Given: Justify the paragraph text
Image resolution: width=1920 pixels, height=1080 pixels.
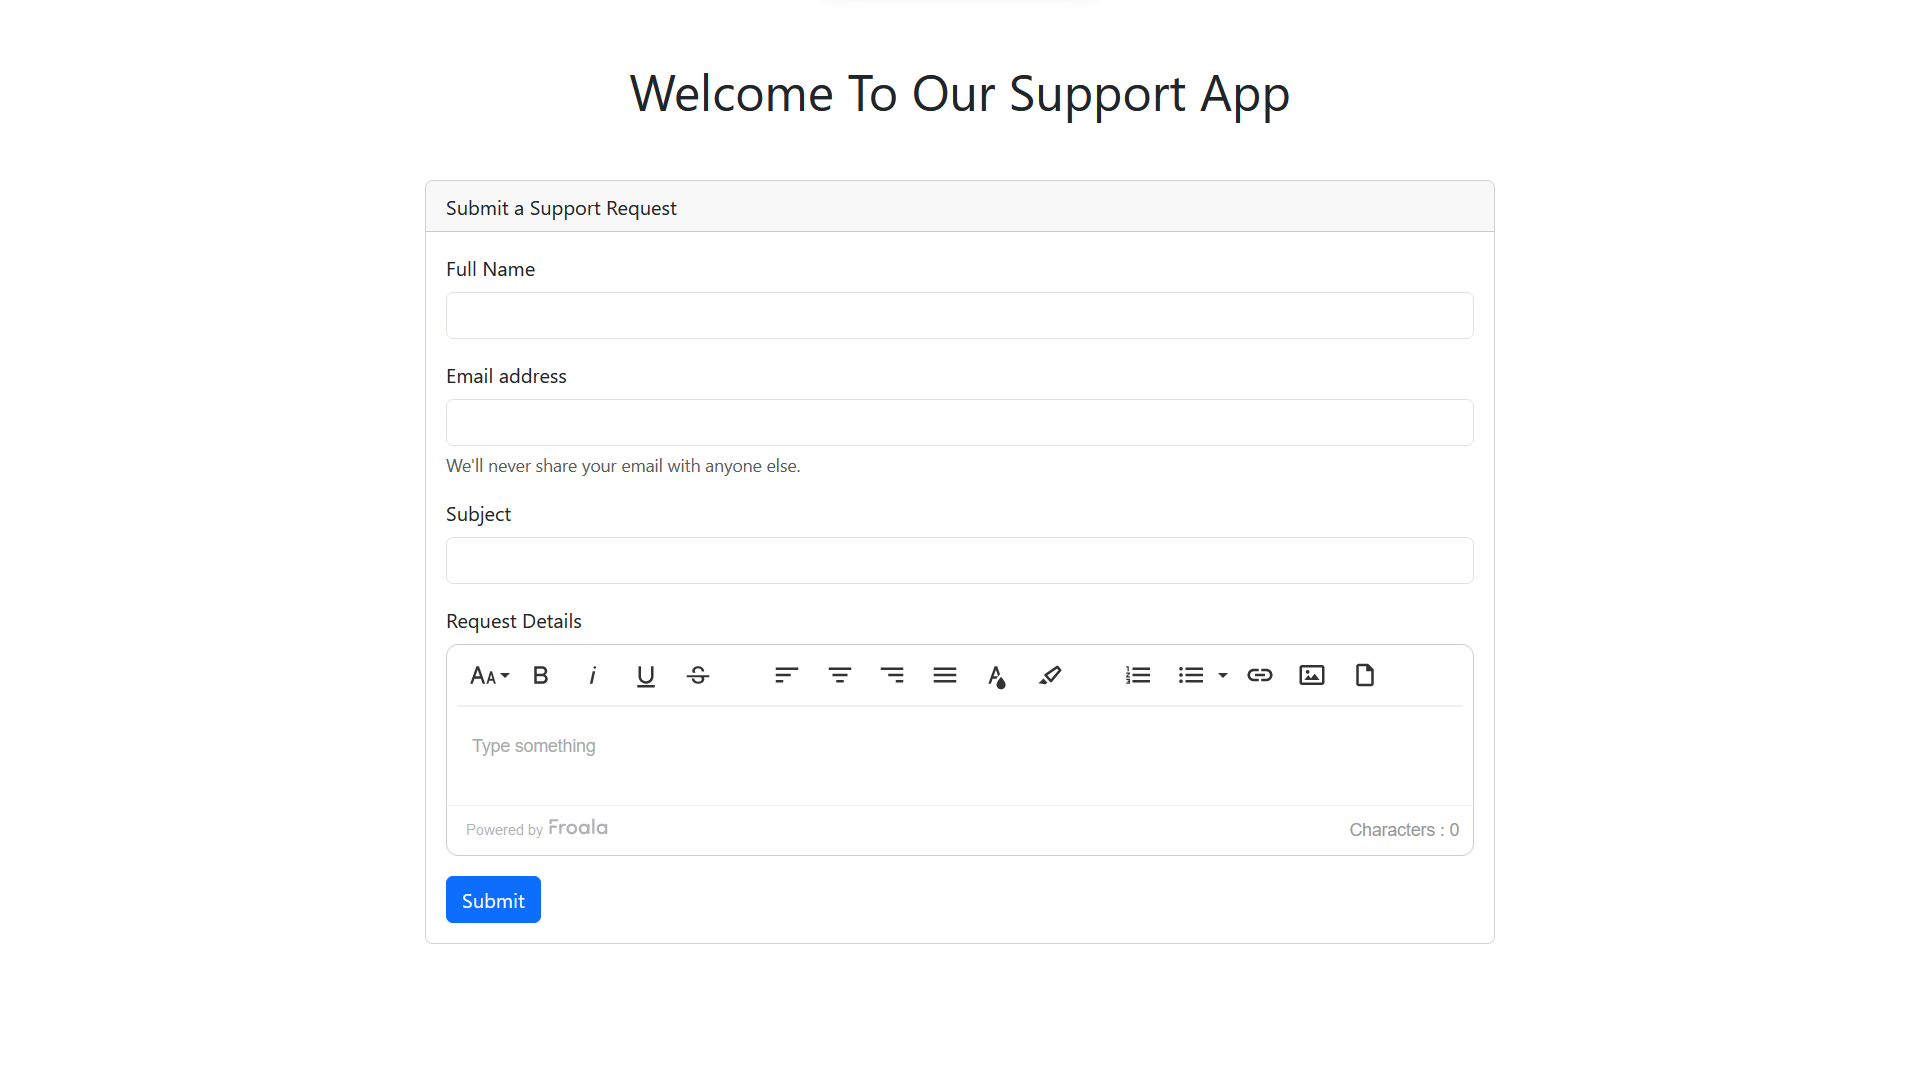Looking at the screenshot, I should click(944, 675).
